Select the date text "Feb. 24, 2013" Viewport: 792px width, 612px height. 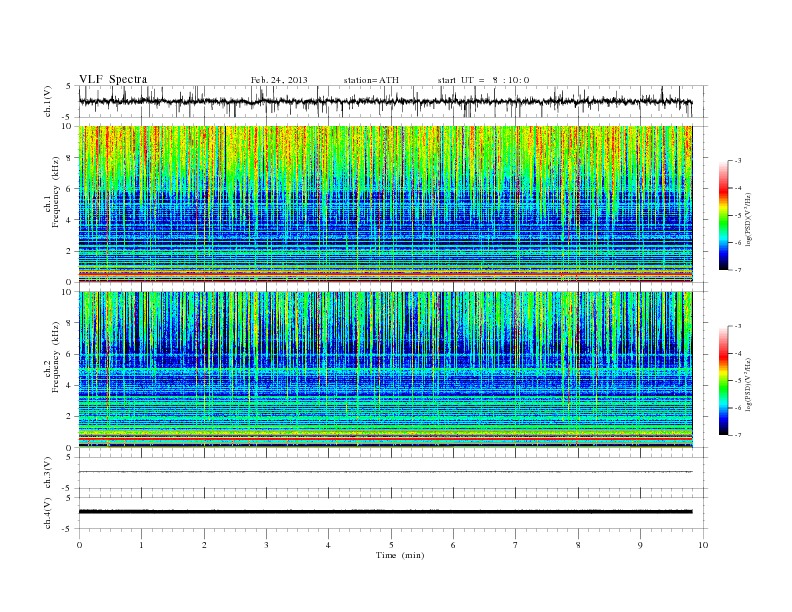[279, 80]
